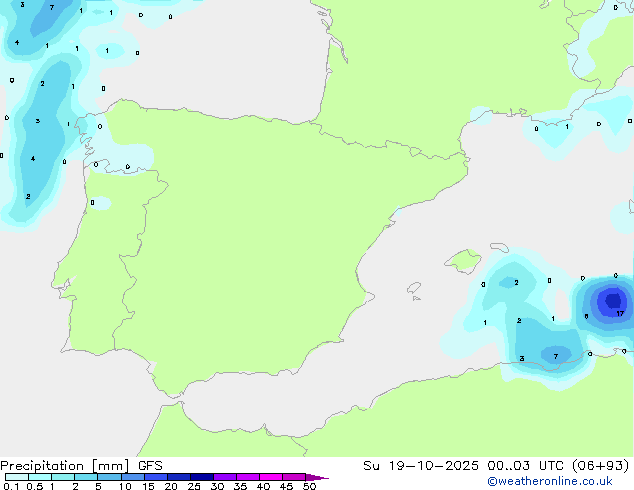
Task: Pick the 5–10 mm legend swatch
Action: pyautogui.click(x=109, y=477)
